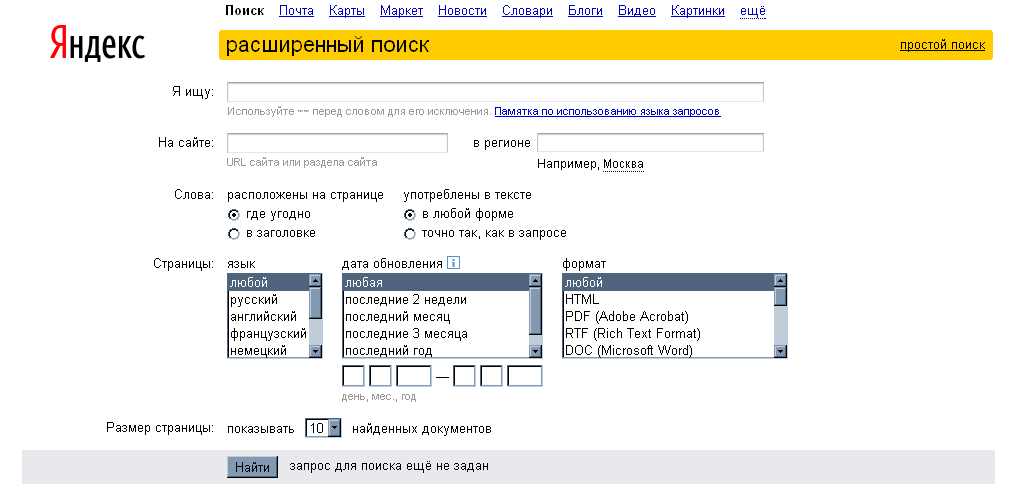1032x492 pixels.
Task: Click language list scroll-down arrow
Action: click(x=315, y=351)
